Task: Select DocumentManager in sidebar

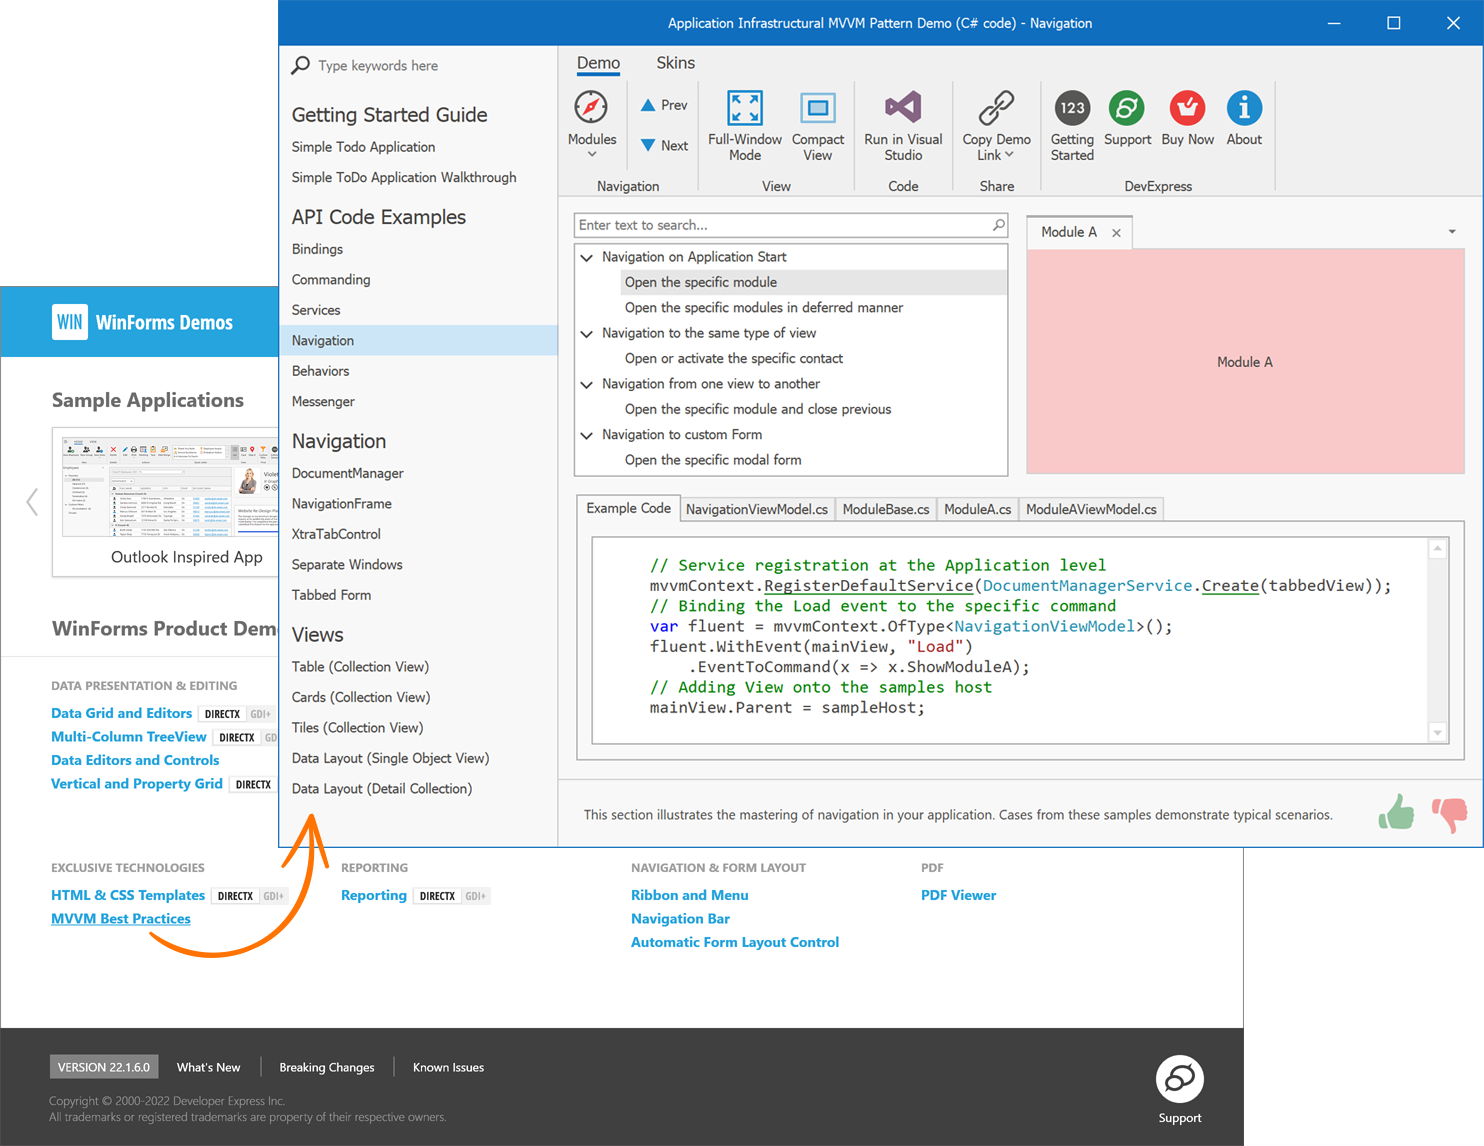Action: 348,473
